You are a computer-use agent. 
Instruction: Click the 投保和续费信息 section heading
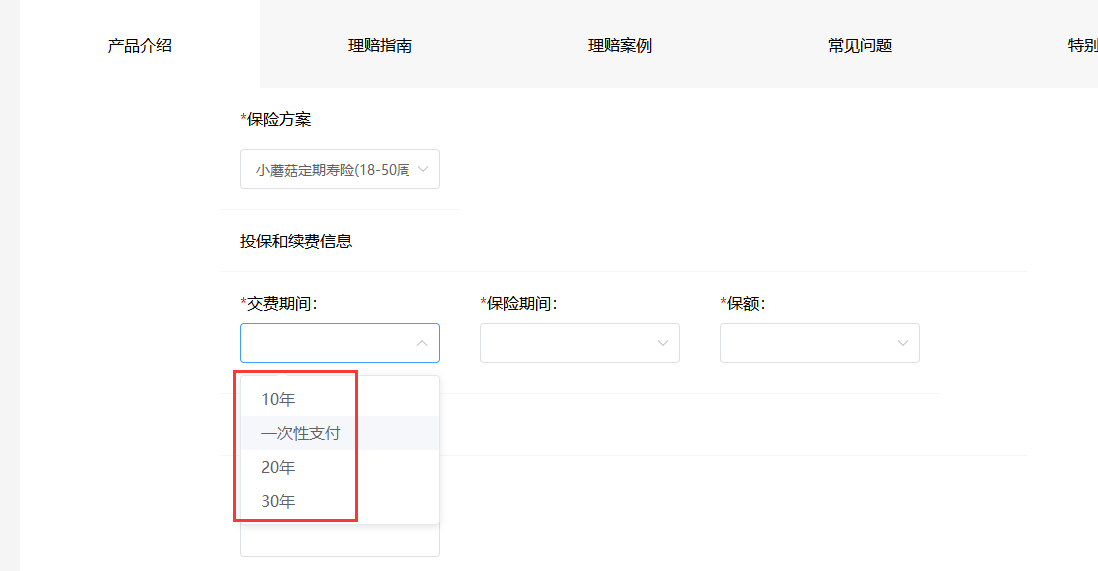[x=296, y=241]
